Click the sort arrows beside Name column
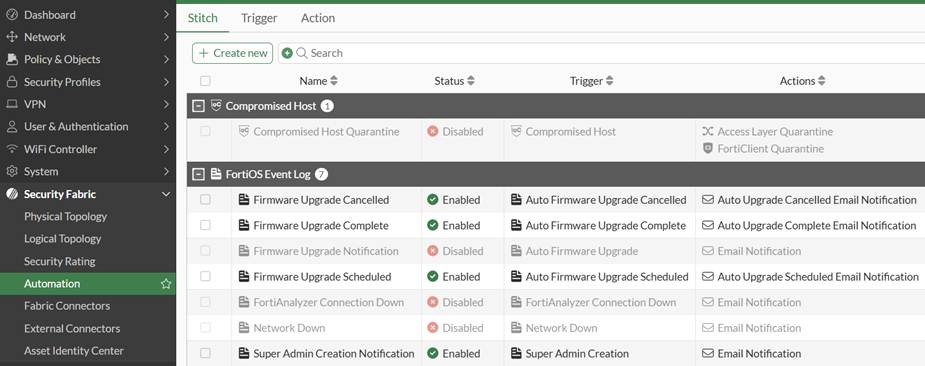The image size is (925, 366). click(334, 81)
